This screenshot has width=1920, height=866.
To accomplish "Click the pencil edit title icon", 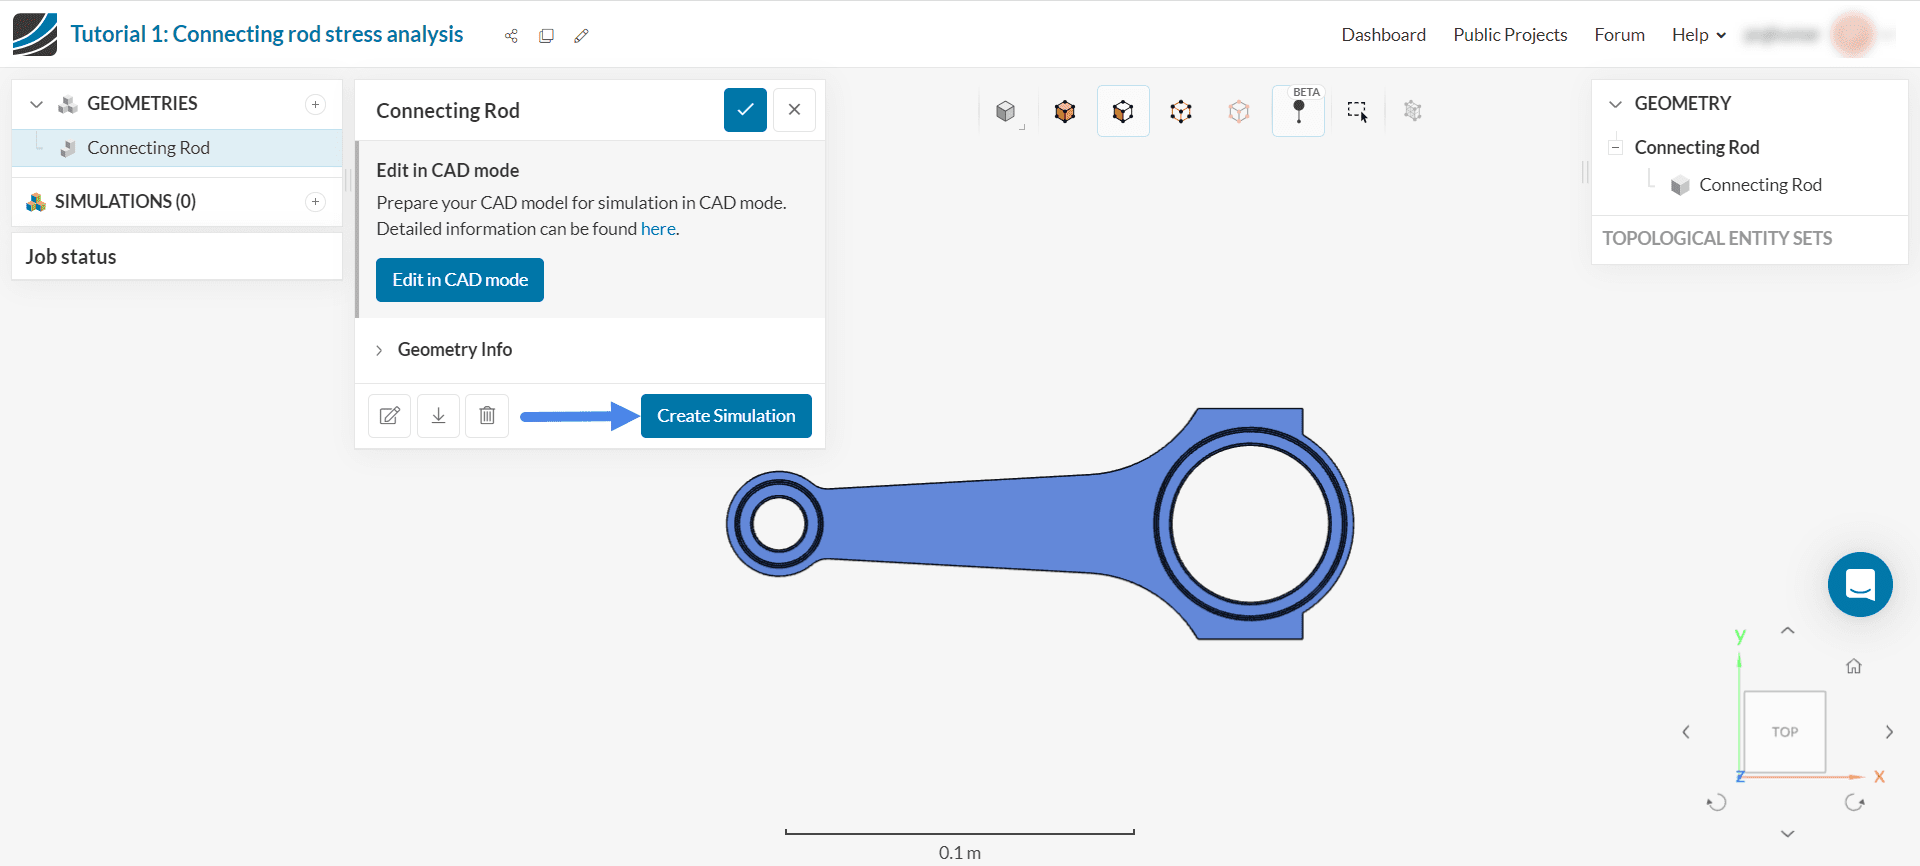I will point(581,36).
